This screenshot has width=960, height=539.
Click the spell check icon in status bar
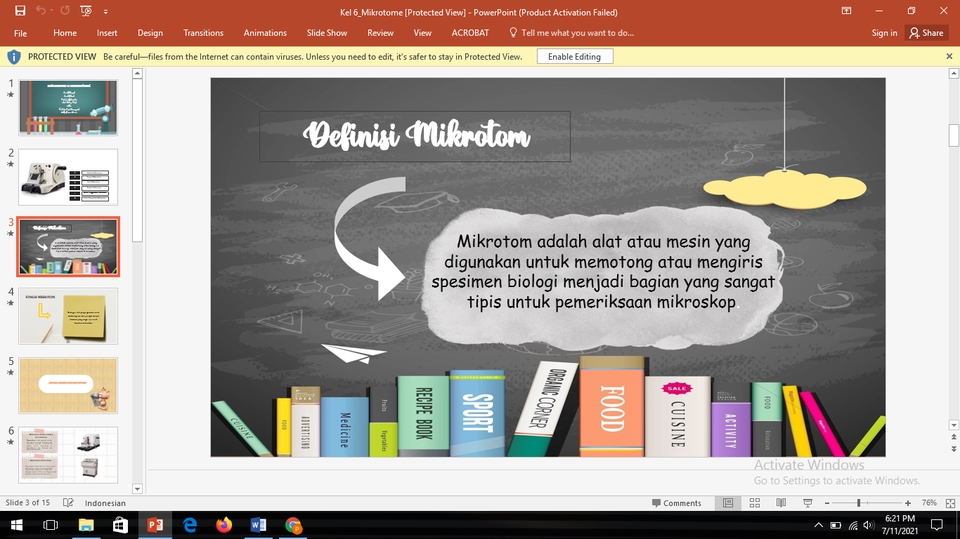point(68,503)
